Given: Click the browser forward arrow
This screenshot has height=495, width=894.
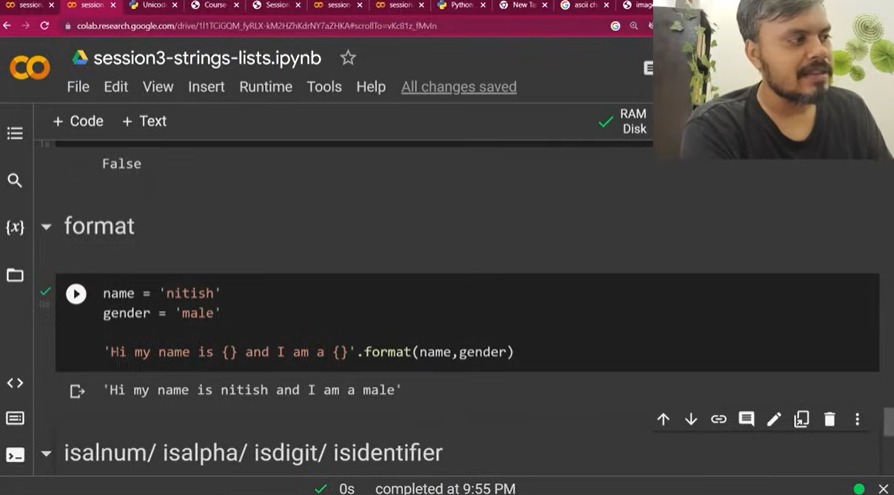Looking at the screenshot, I should tap(25, 26).
